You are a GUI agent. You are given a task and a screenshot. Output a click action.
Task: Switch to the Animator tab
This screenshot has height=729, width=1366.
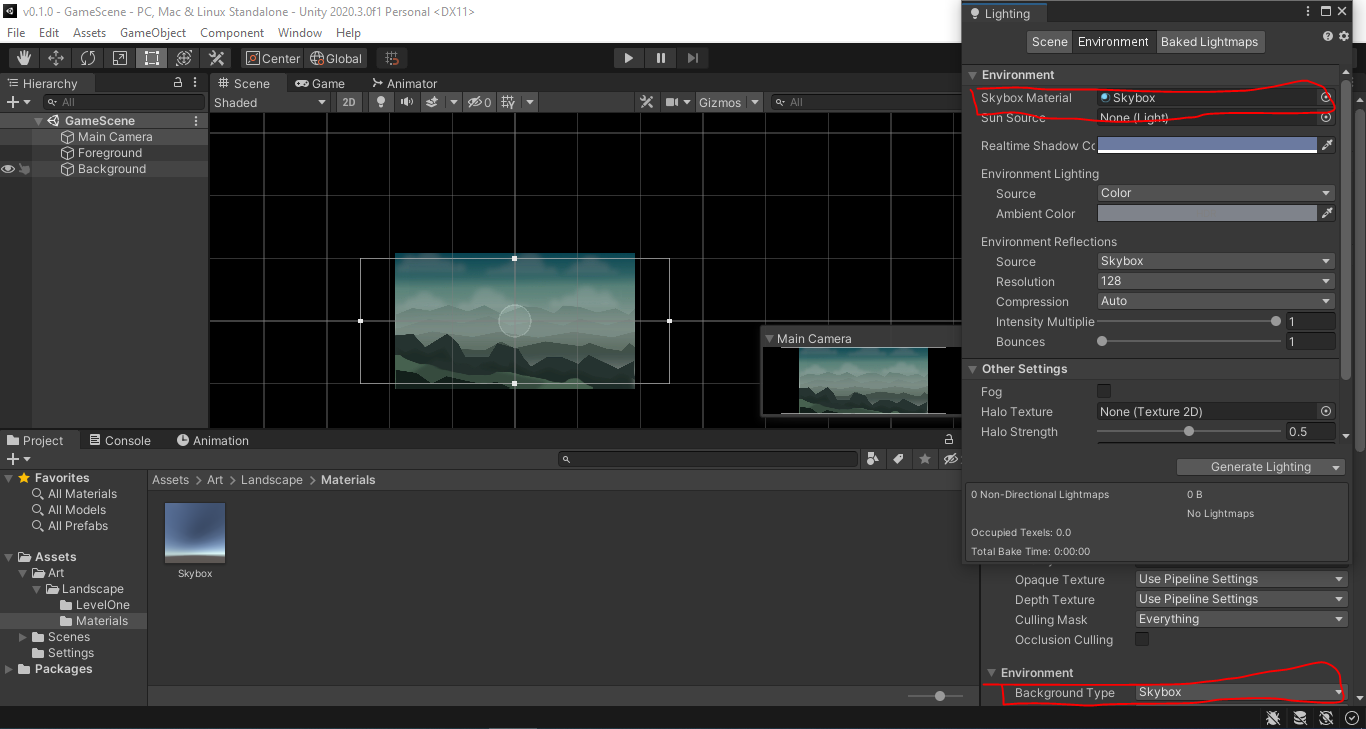pyautogui.click(x=404, y=83)
